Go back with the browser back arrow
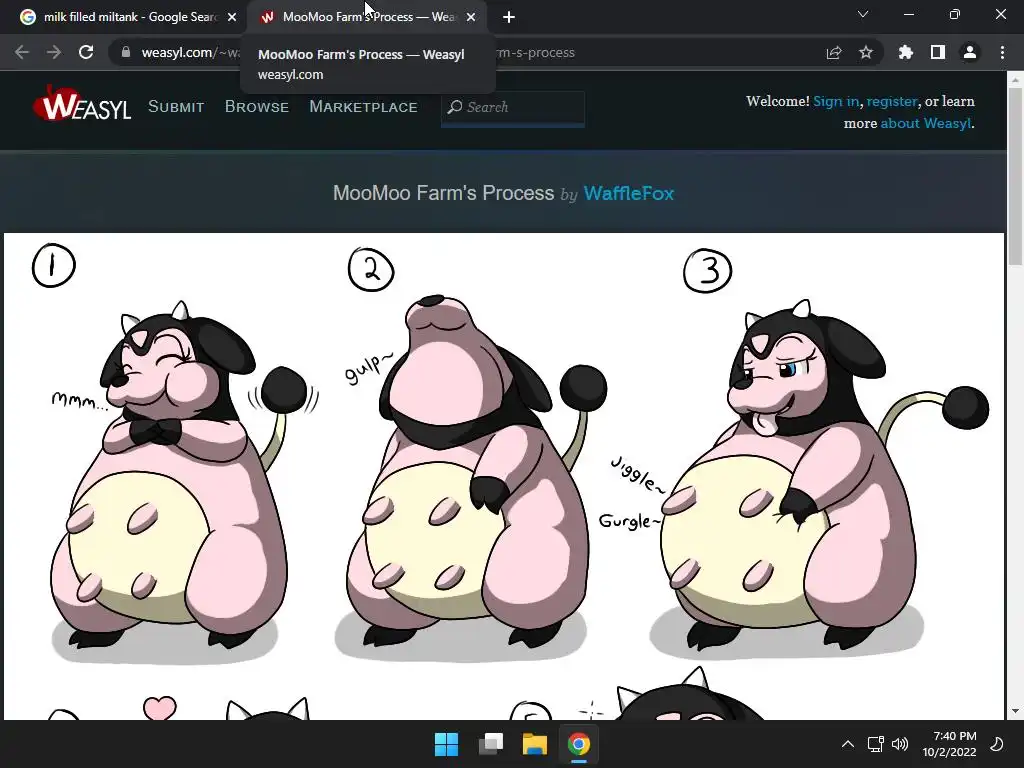The width and height of the screenshot is (1024, 768). 22,52
